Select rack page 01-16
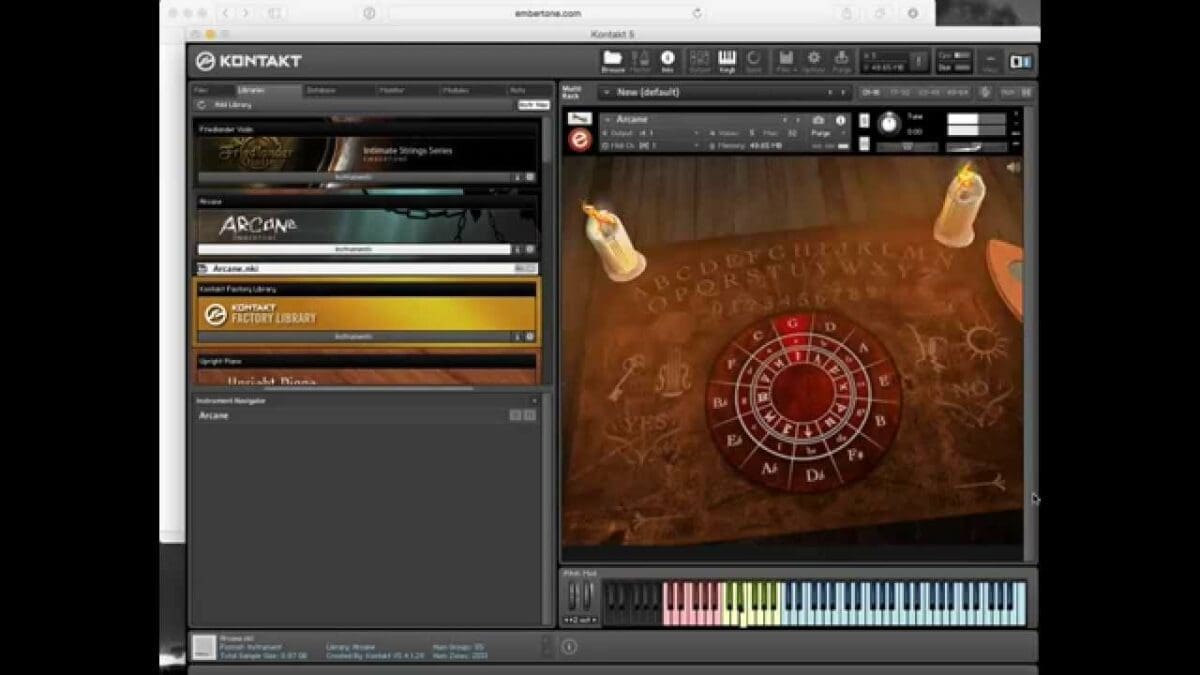This screenshot has width=1200, height=675. point(871,92)
